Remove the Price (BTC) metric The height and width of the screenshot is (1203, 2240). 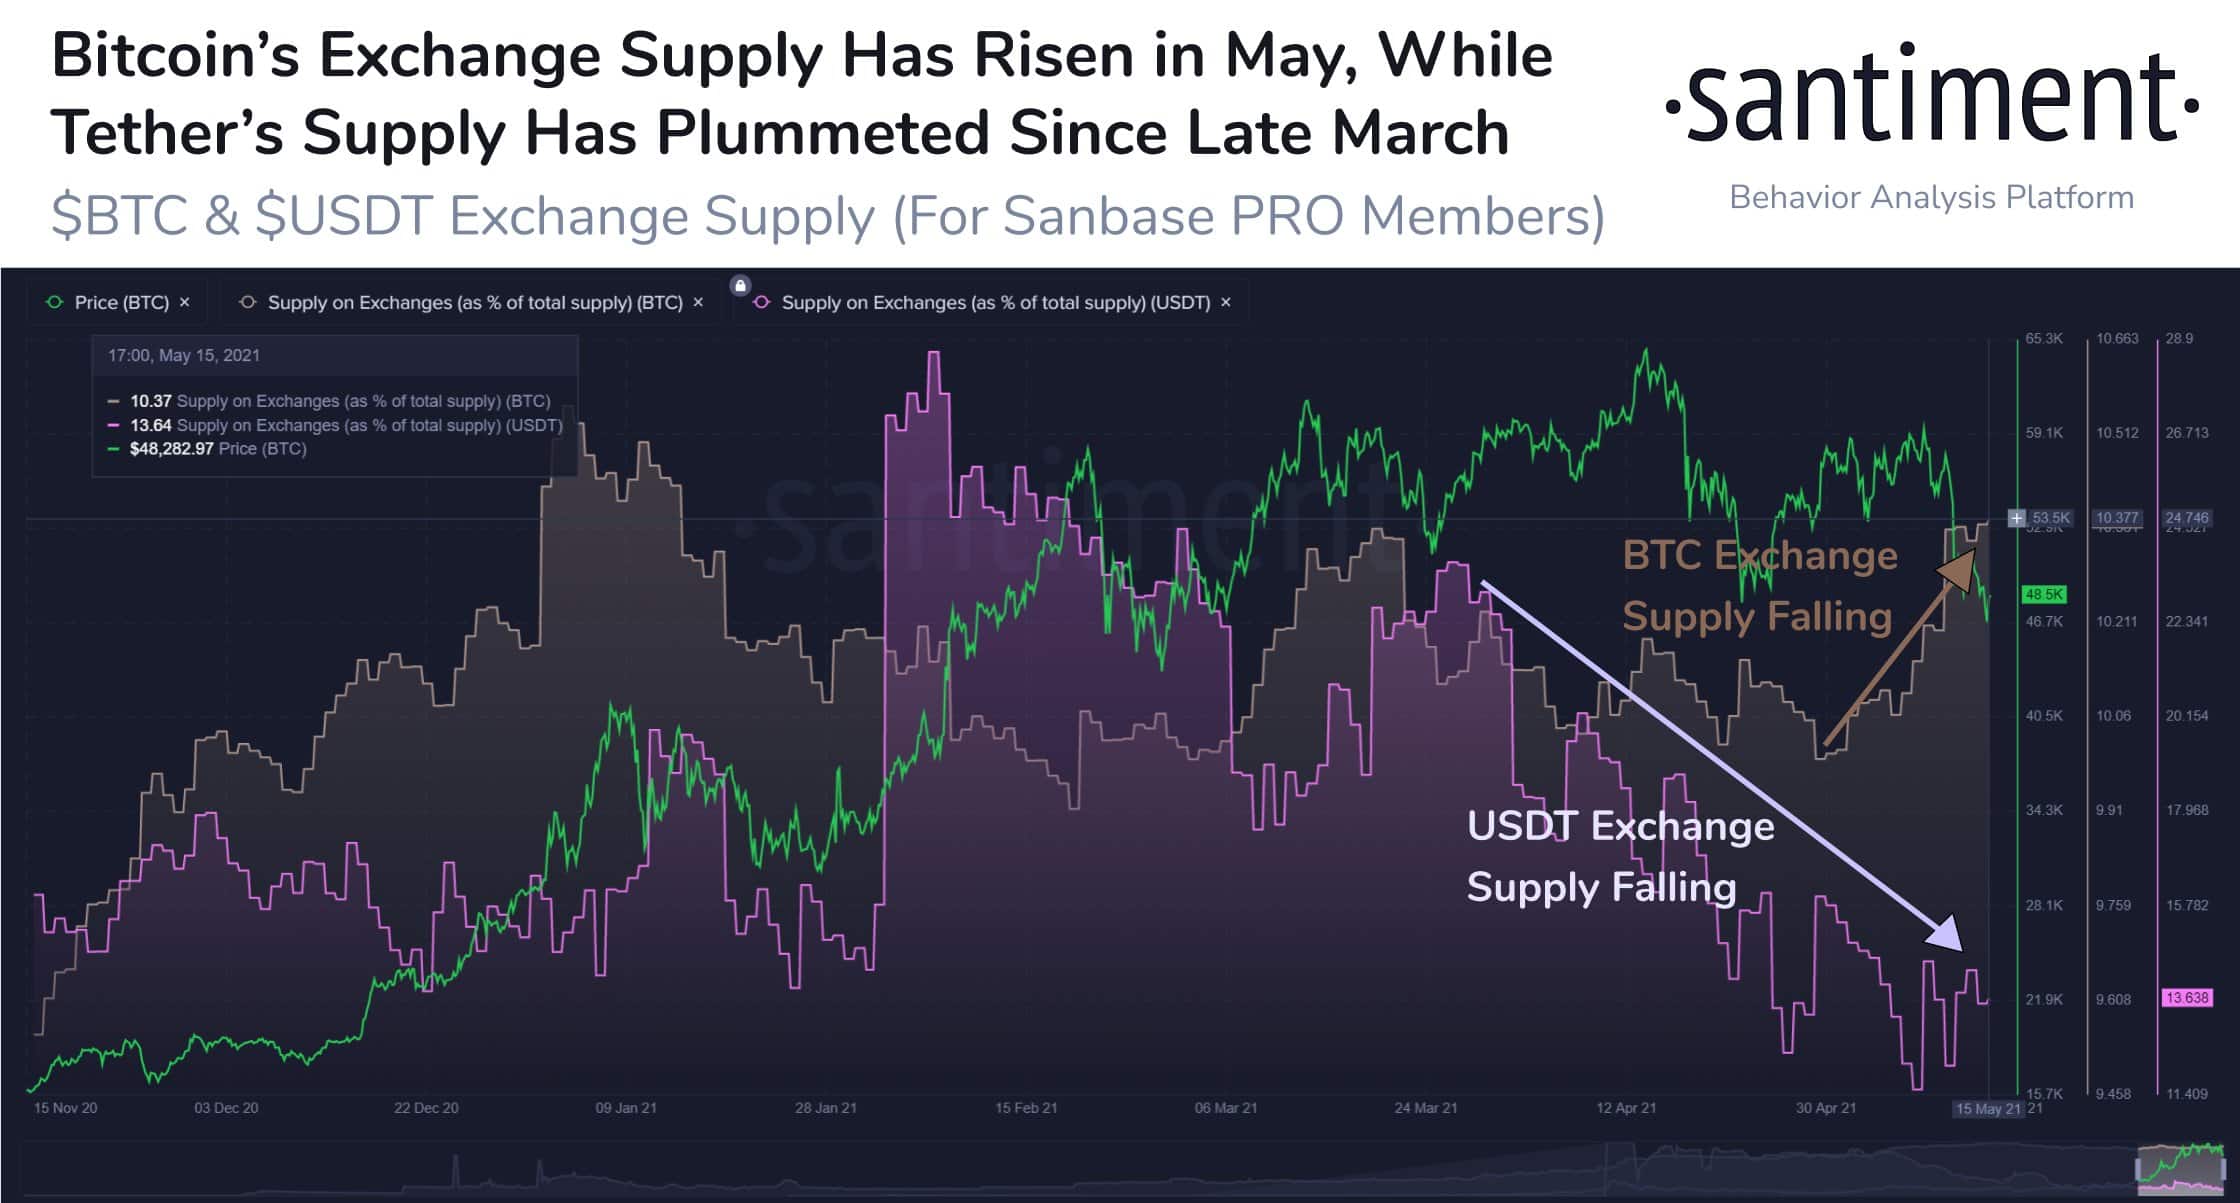pyautogui.click(x=184, y=302)
